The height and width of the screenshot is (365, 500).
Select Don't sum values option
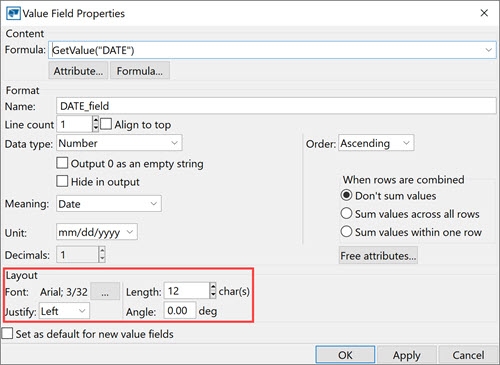[x=346, y=195]
